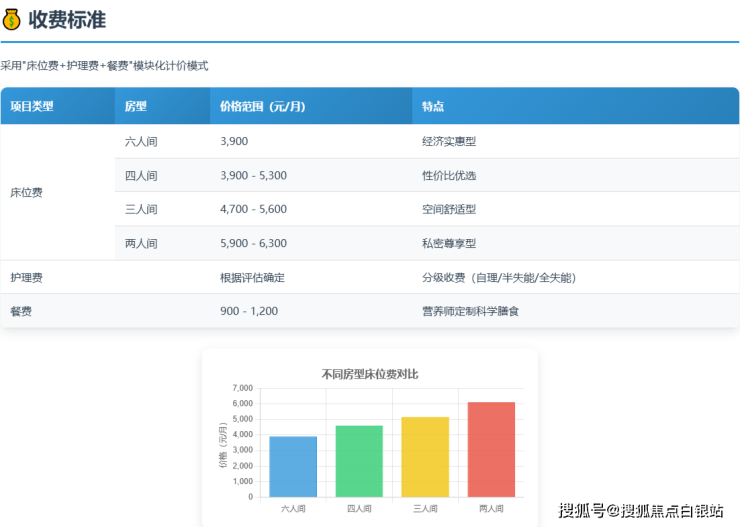Screen dimensions: 740x527
Task: Select the 价格范围（元/月）column header
Action: tap(262, 106)
